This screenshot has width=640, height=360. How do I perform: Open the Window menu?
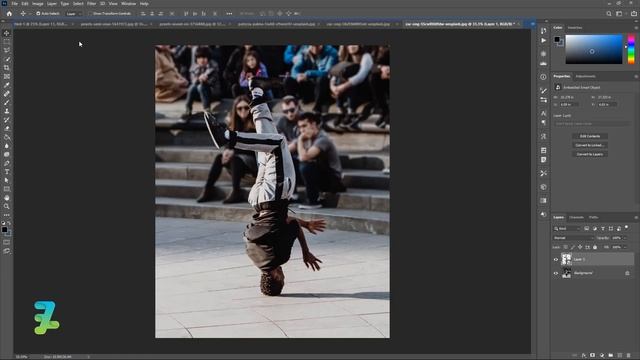(129, 4)
